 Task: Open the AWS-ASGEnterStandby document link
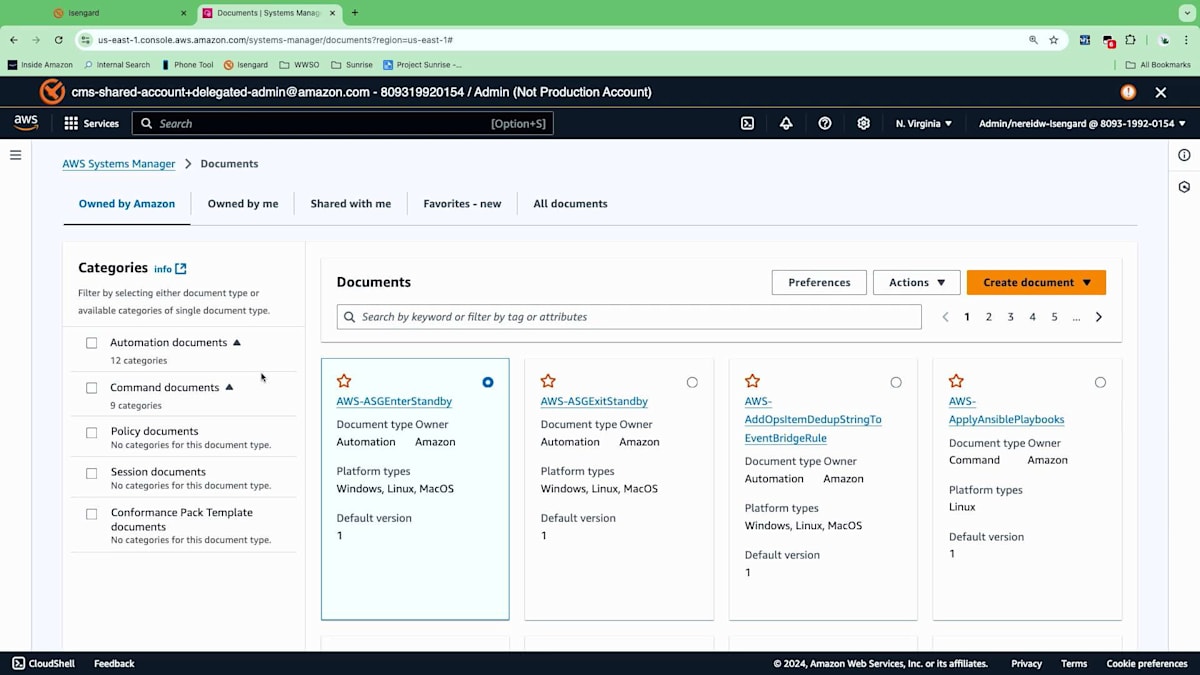click(394, 401)
